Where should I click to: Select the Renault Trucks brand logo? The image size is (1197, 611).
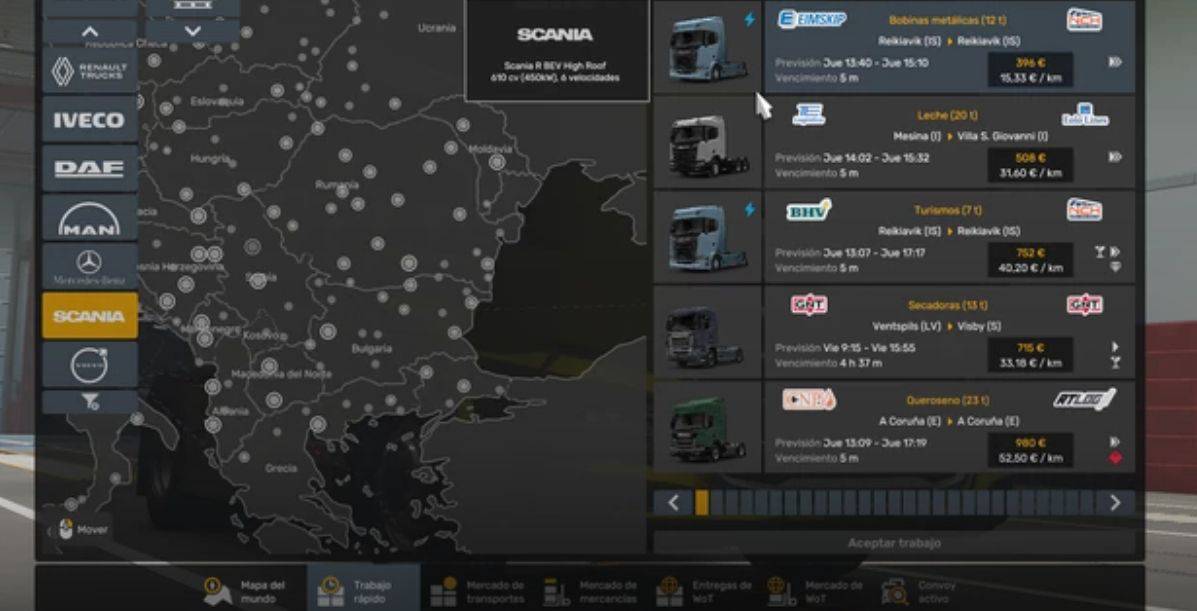pyautogui.click(x=89, y=71)
